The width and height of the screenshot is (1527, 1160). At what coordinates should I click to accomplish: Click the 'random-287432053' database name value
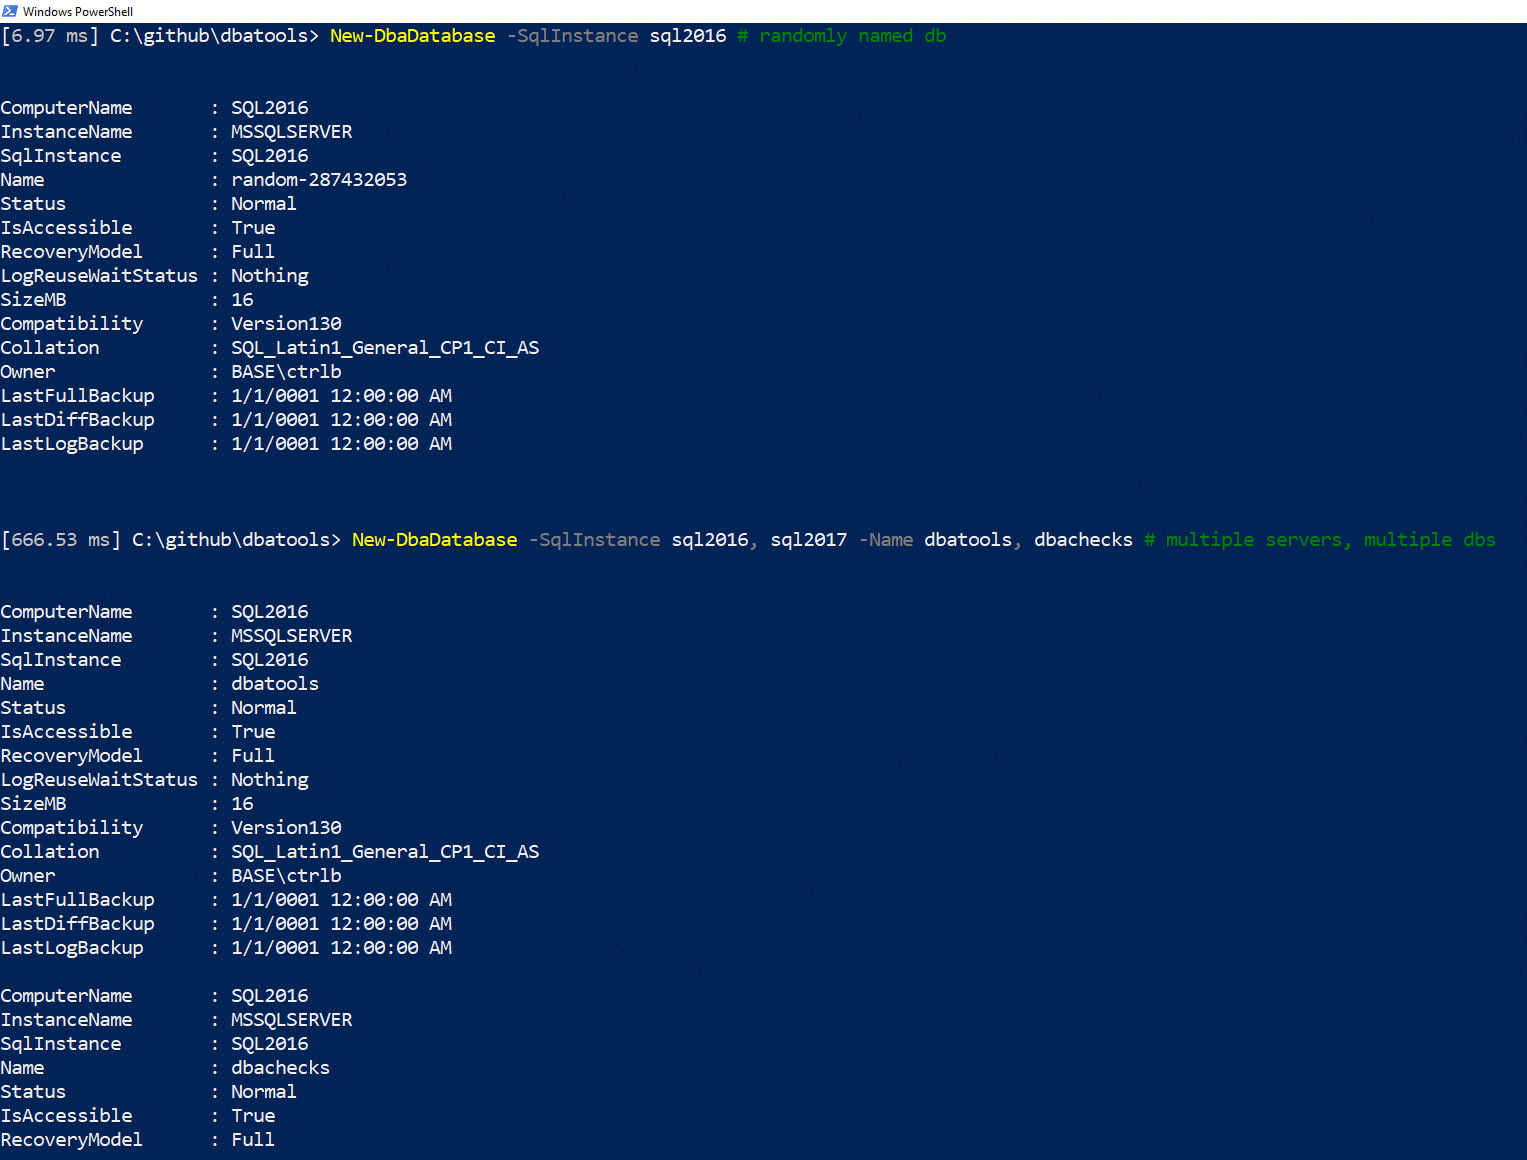click(x=319, y=180)
